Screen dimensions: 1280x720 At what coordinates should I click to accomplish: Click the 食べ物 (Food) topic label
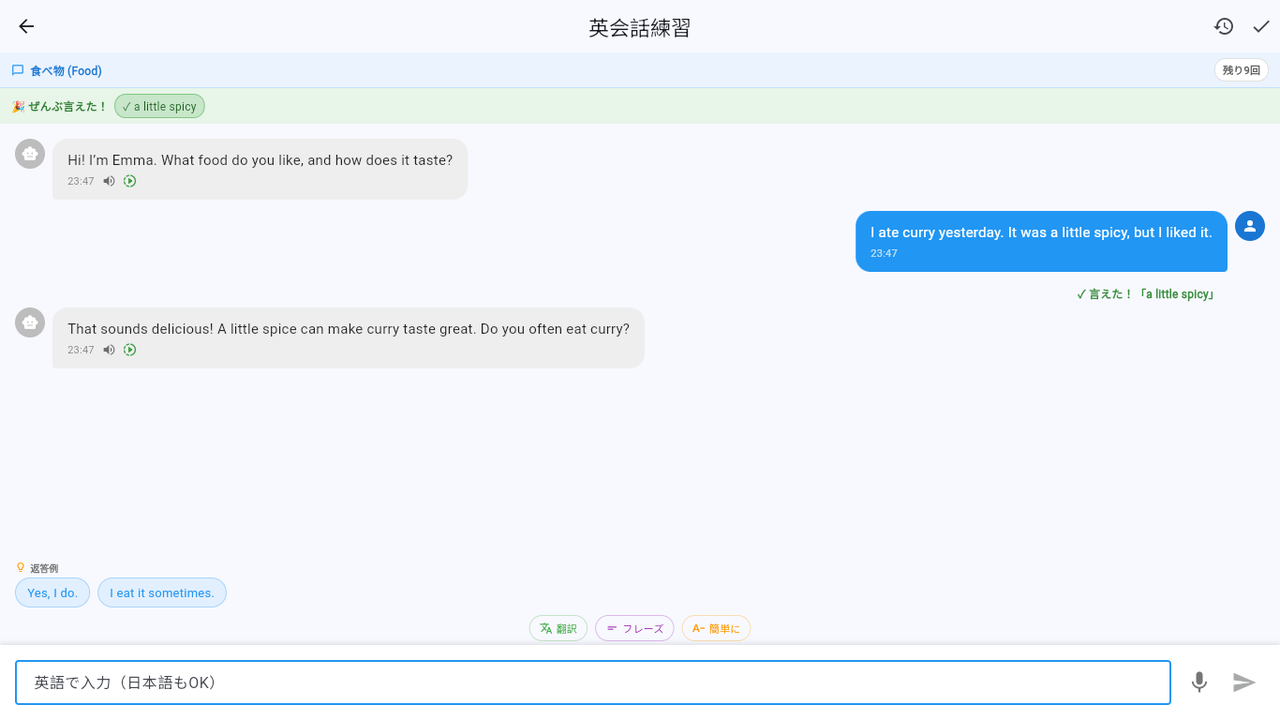pos(66,71)
